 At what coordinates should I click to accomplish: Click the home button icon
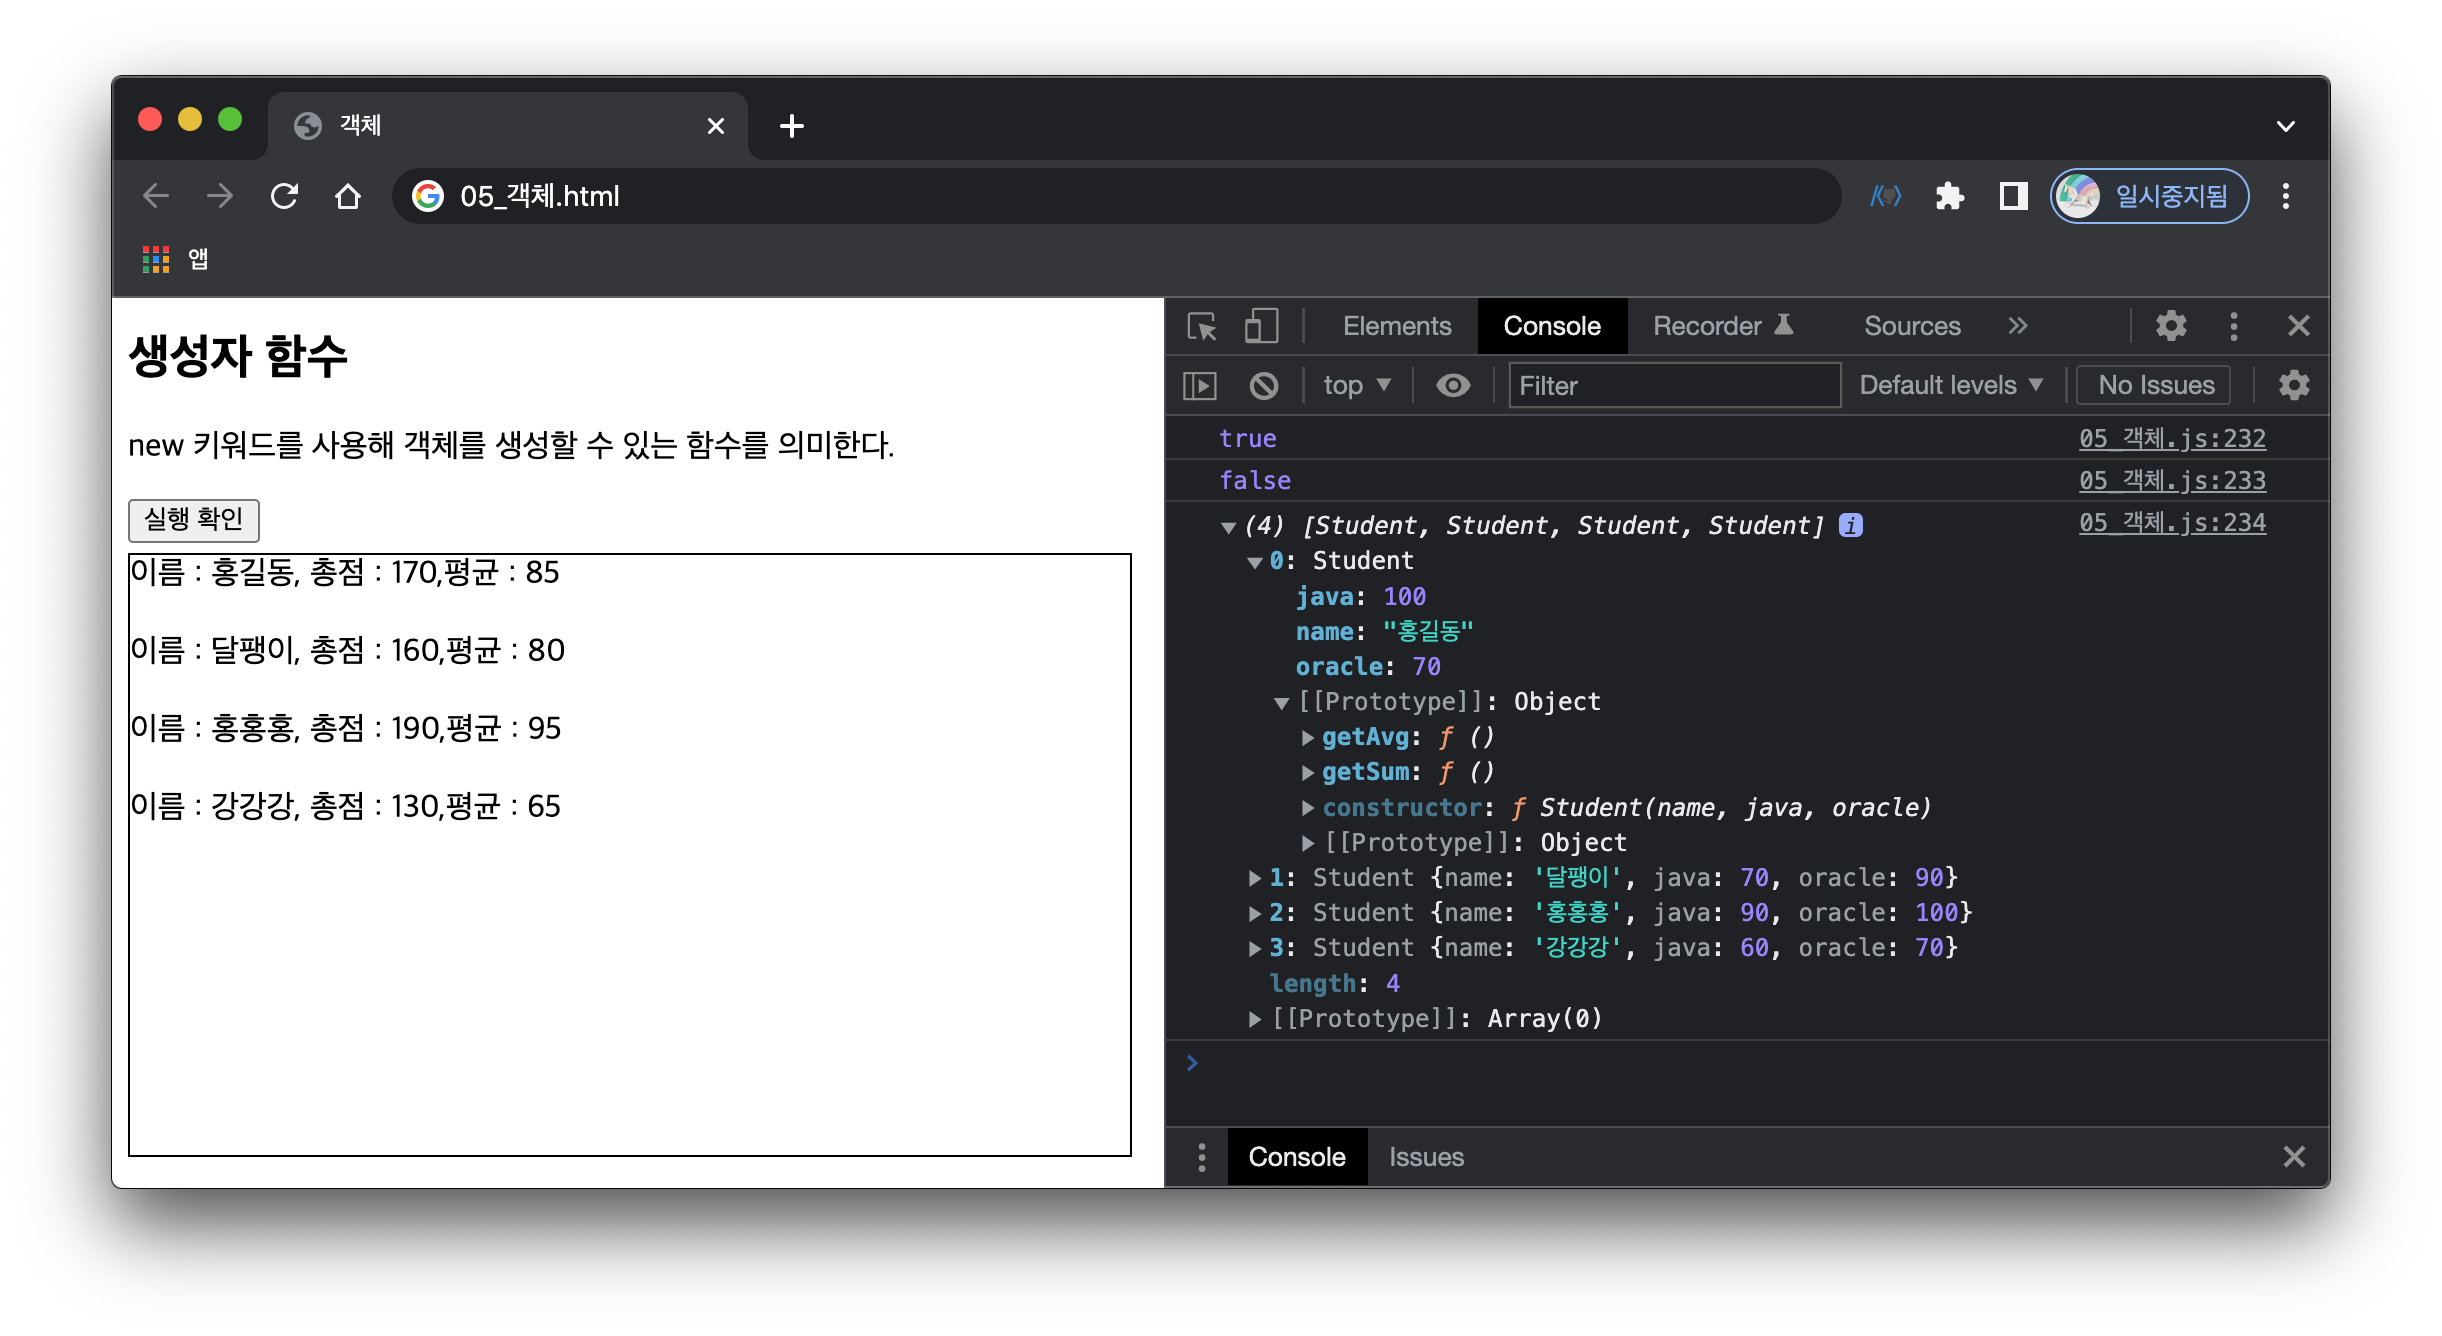[348, 196]
